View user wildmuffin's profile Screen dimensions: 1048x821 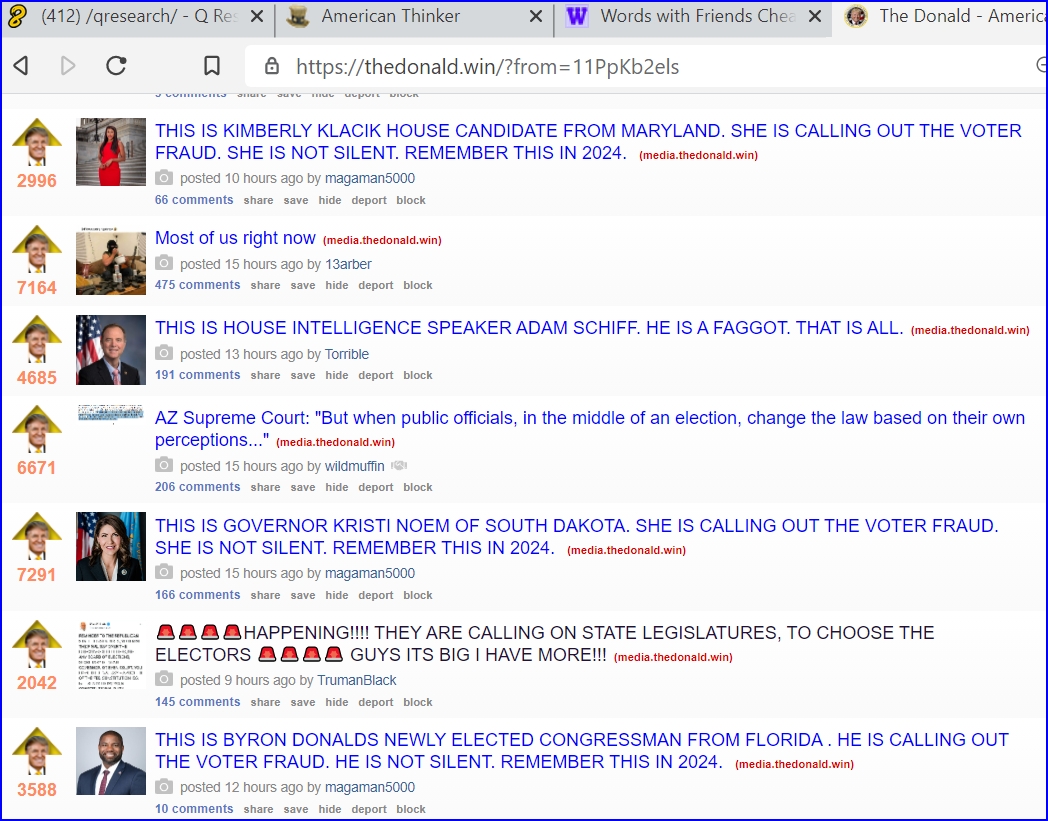(354, 466)
